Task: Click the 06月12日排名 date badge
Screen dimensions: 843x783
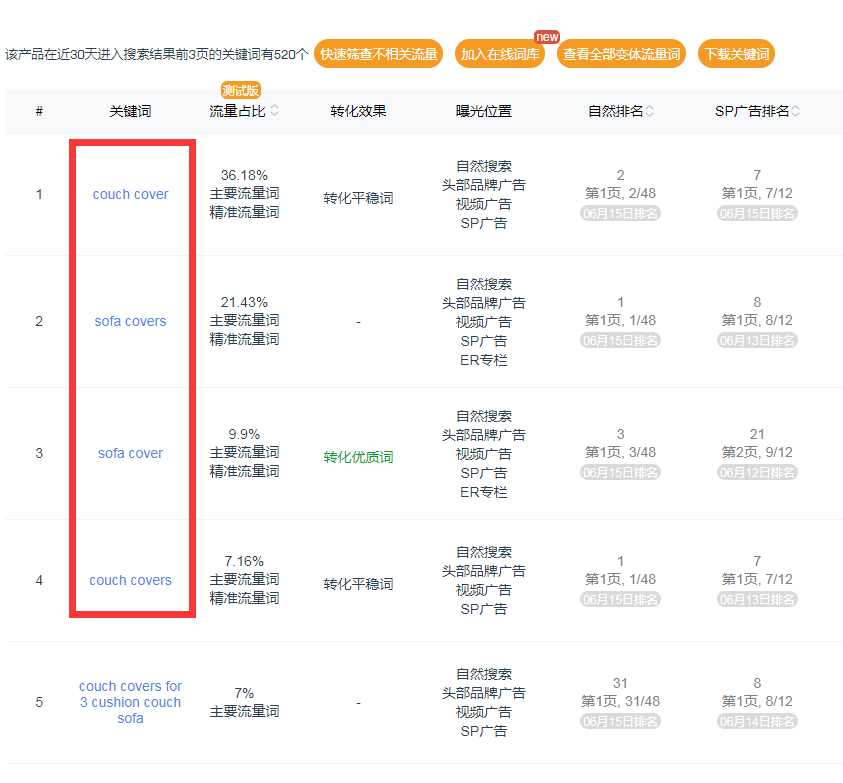Action: click(x=757, y=473)
